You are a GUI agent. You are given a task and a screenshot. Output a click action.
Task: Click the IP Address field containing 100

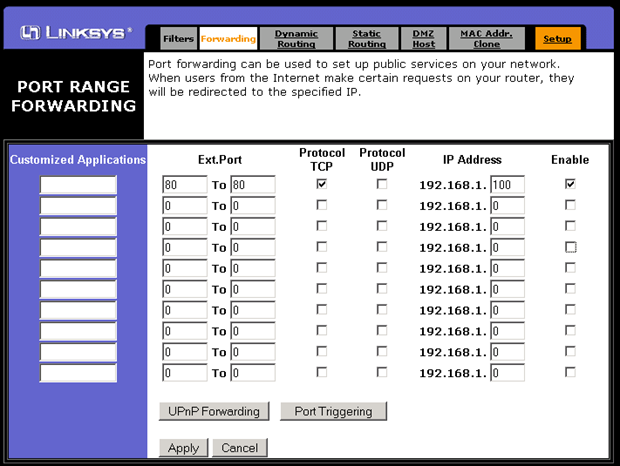[x=507, y=185]
